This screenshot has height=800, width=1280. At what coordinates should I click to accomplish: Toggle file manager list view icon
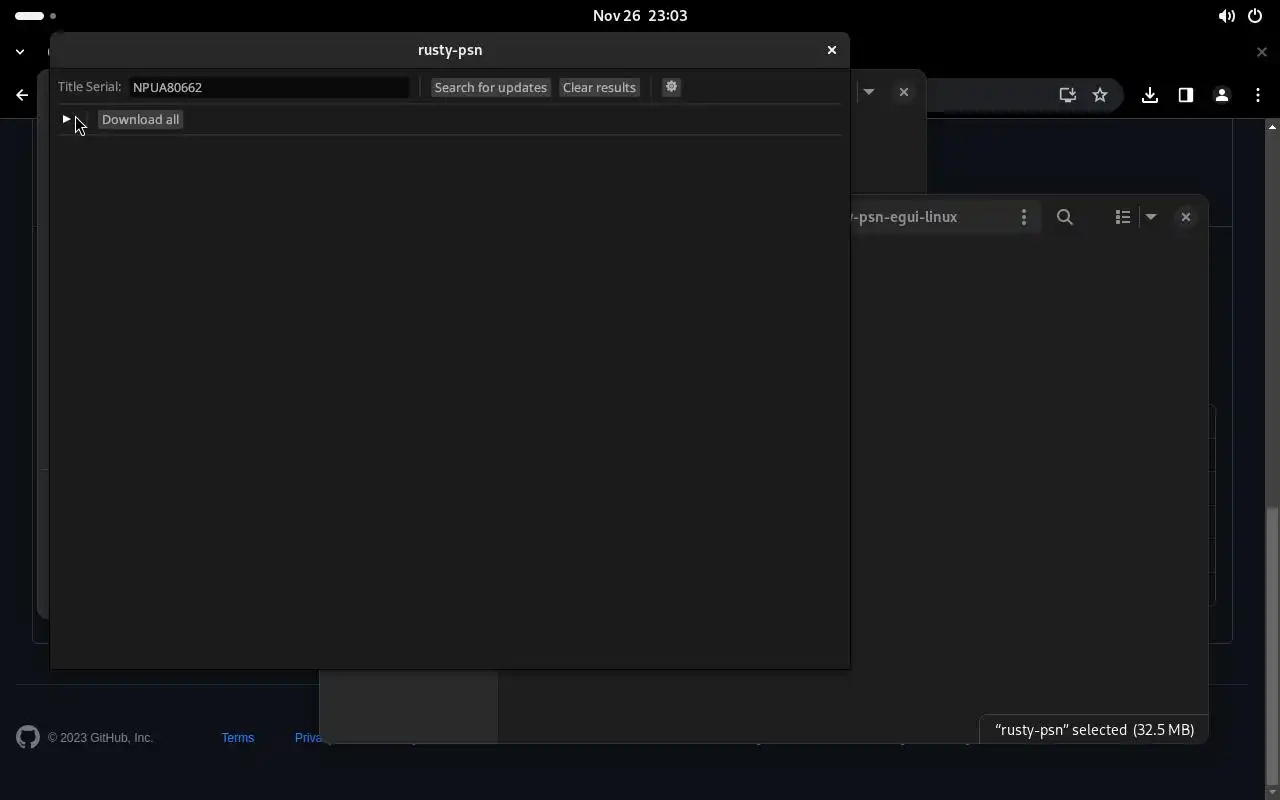click(x=1123, y=217)
